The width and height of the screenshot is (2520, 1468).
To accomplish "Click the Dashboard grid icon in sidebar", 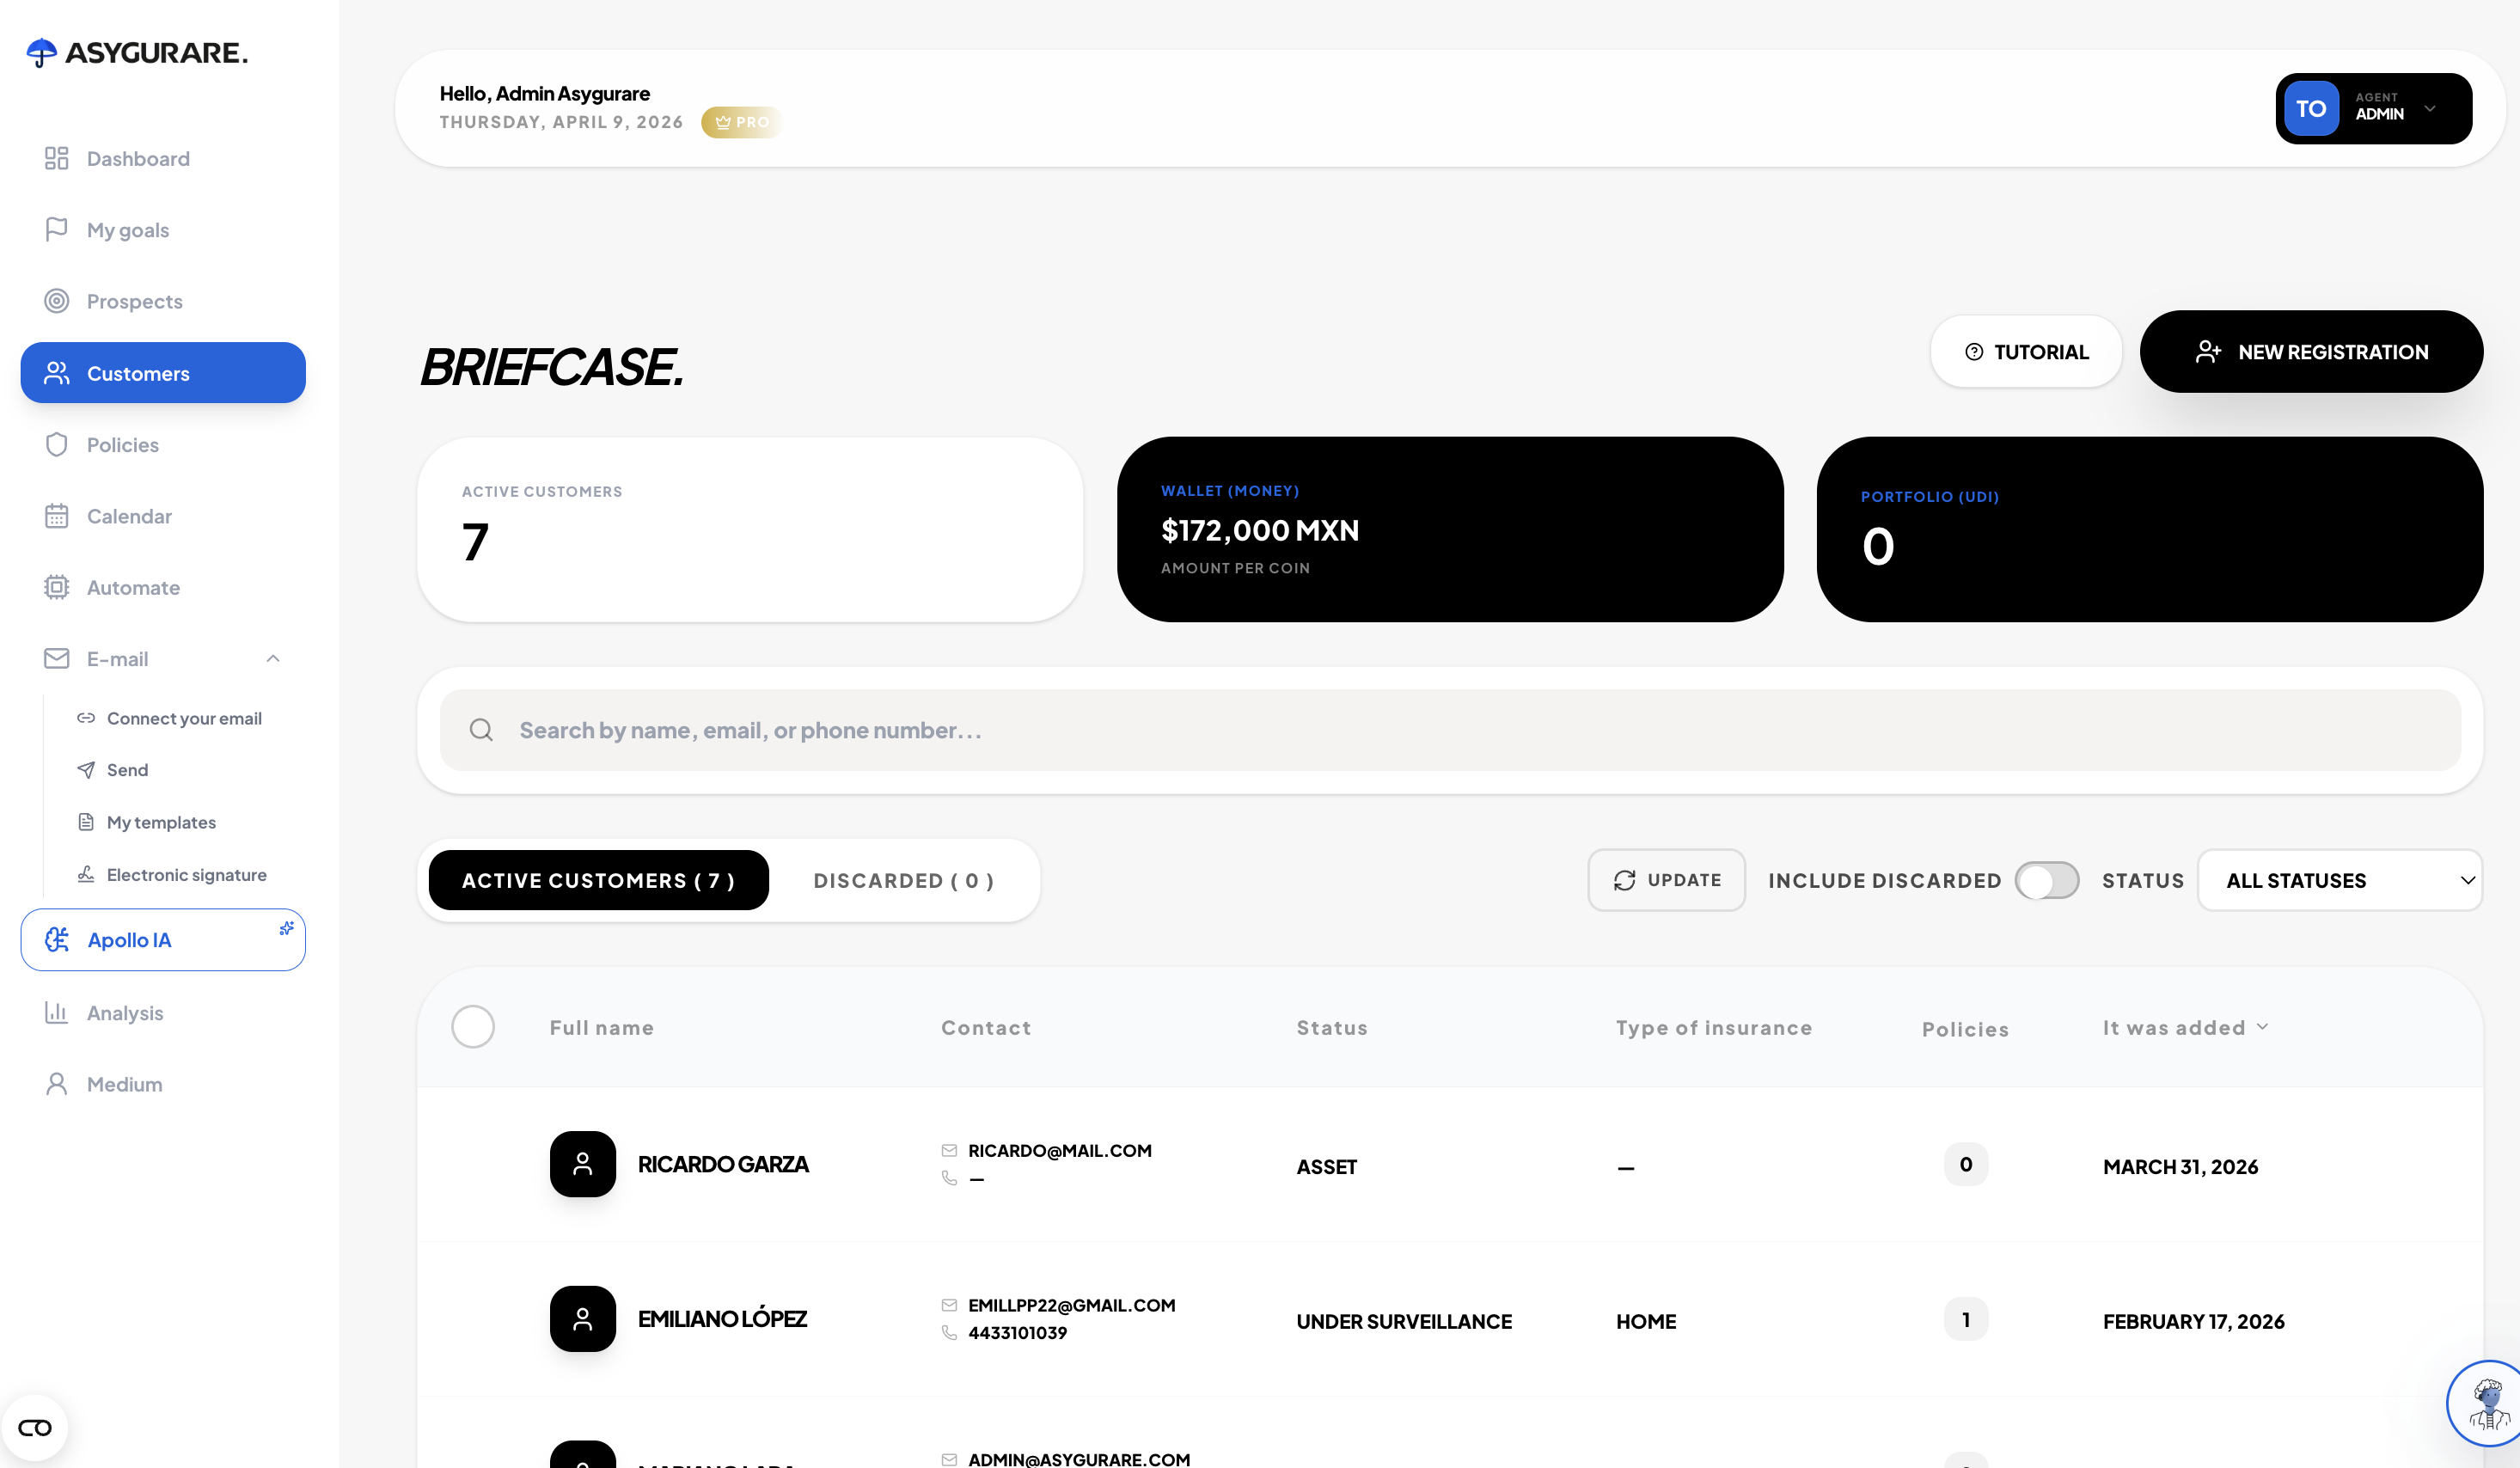I will [56, 158].
